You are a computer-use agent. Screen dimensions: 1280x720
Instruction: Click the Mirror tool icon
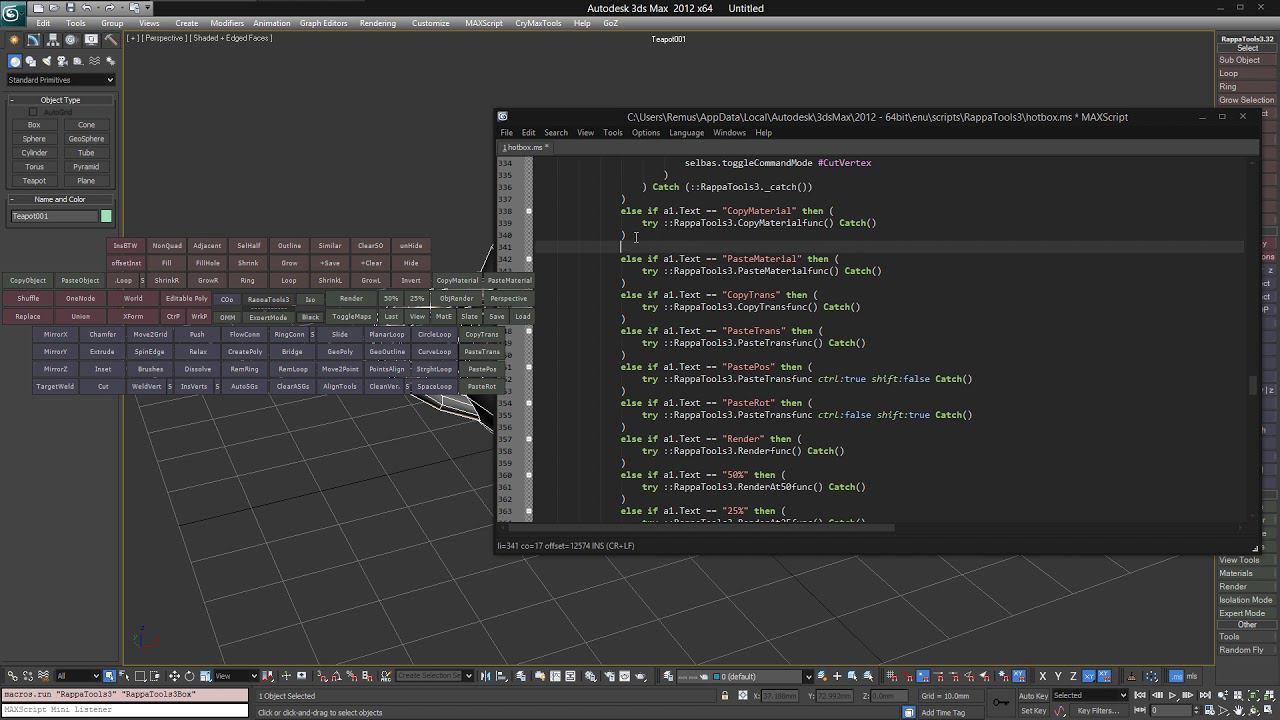click(x=485, y=676)
